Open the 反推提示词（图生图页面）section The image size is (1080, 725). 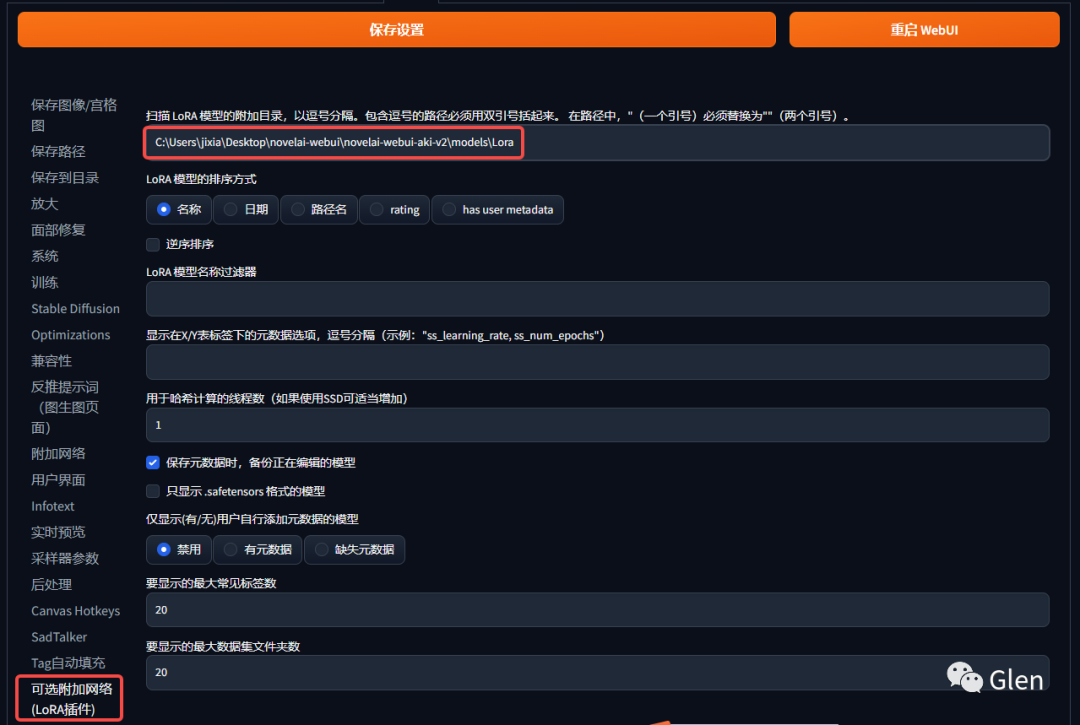tap(65, 407)
